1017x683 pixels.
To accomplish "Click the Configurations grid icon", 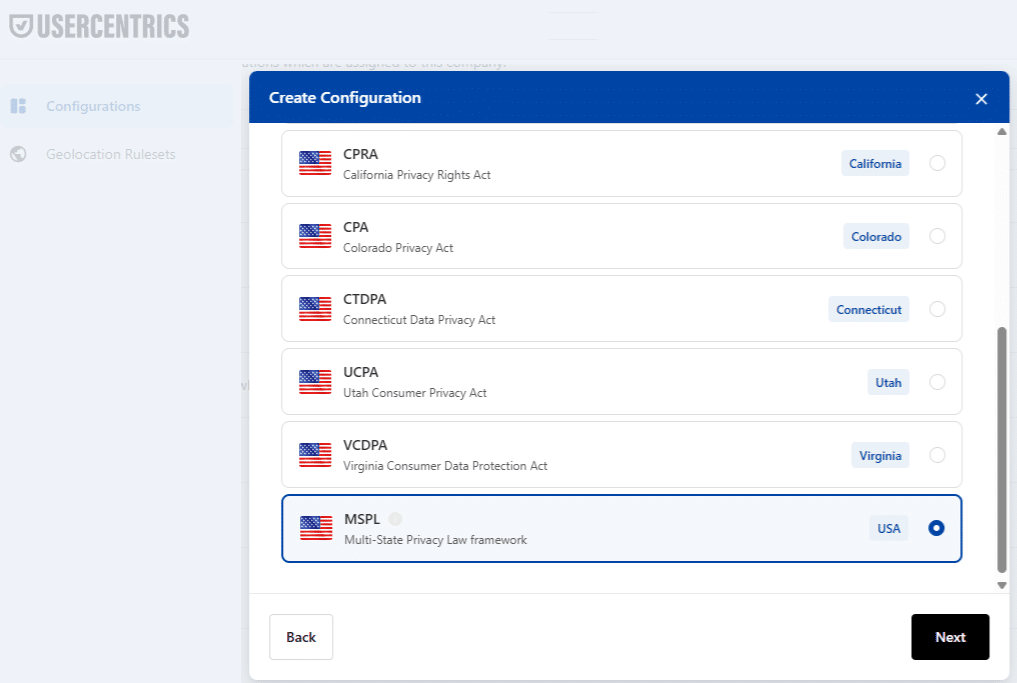I will (x=18, y=106).
